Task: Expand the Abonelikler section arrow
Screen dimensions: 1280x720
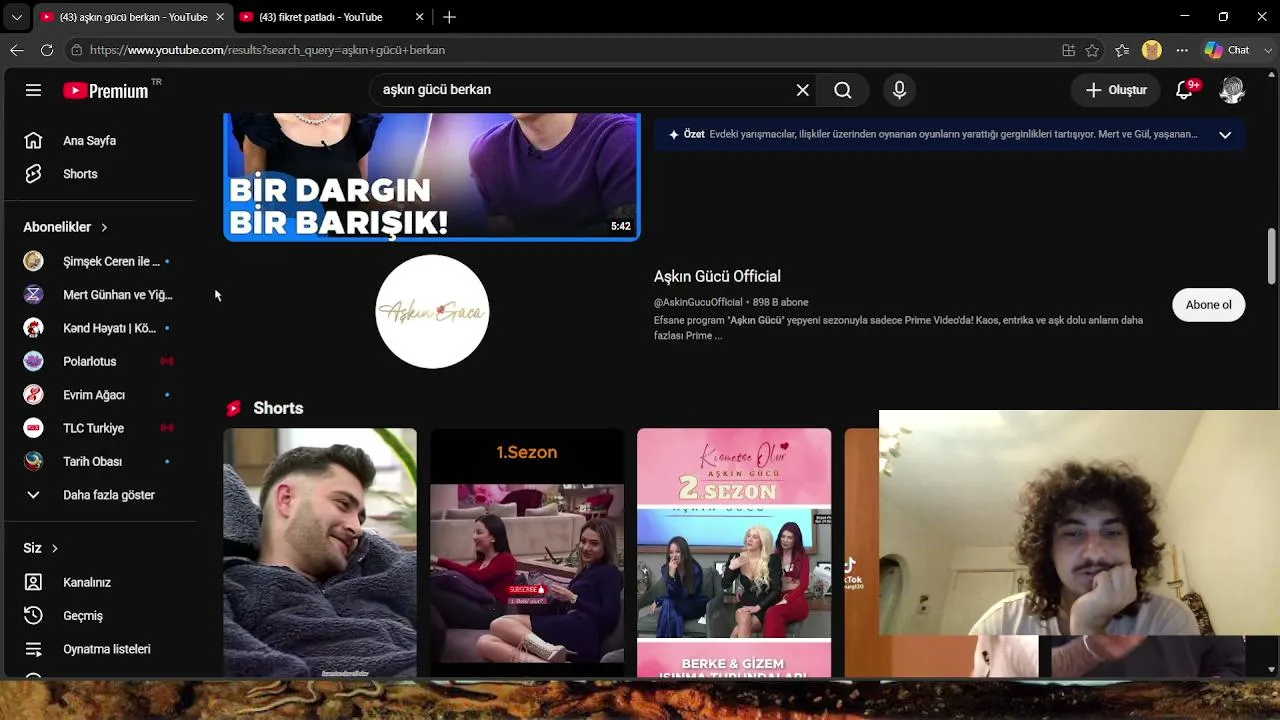Action: pyautogui.click(x=104, y=227)
